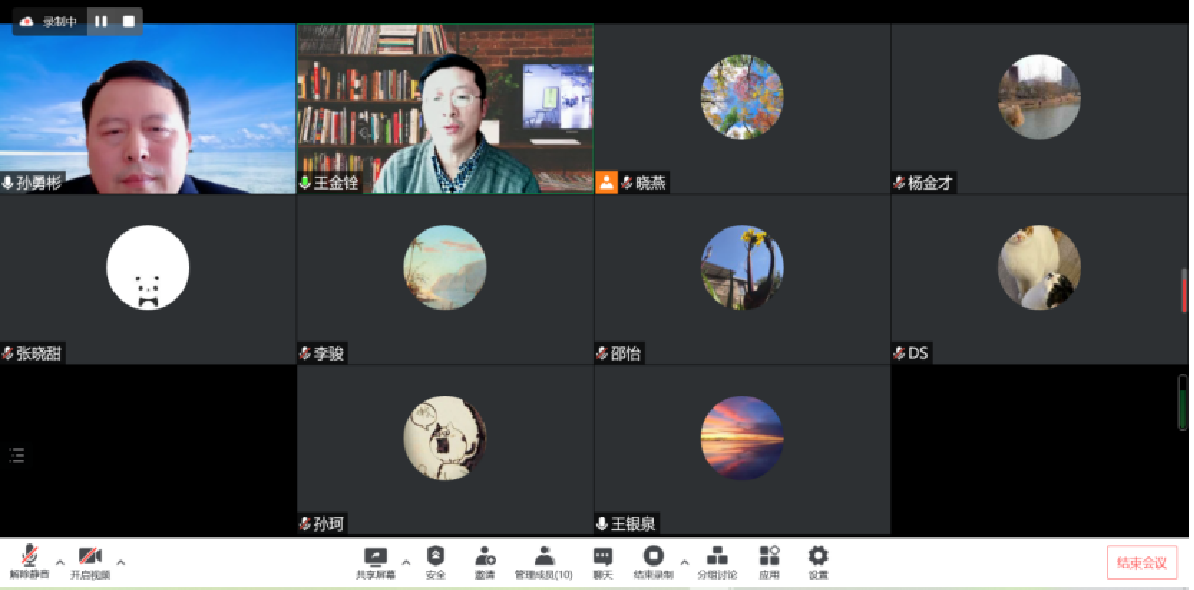Screen dimensions: 1194x590
Task: Click the 录制中 recording status label
Action: point(59,21)
